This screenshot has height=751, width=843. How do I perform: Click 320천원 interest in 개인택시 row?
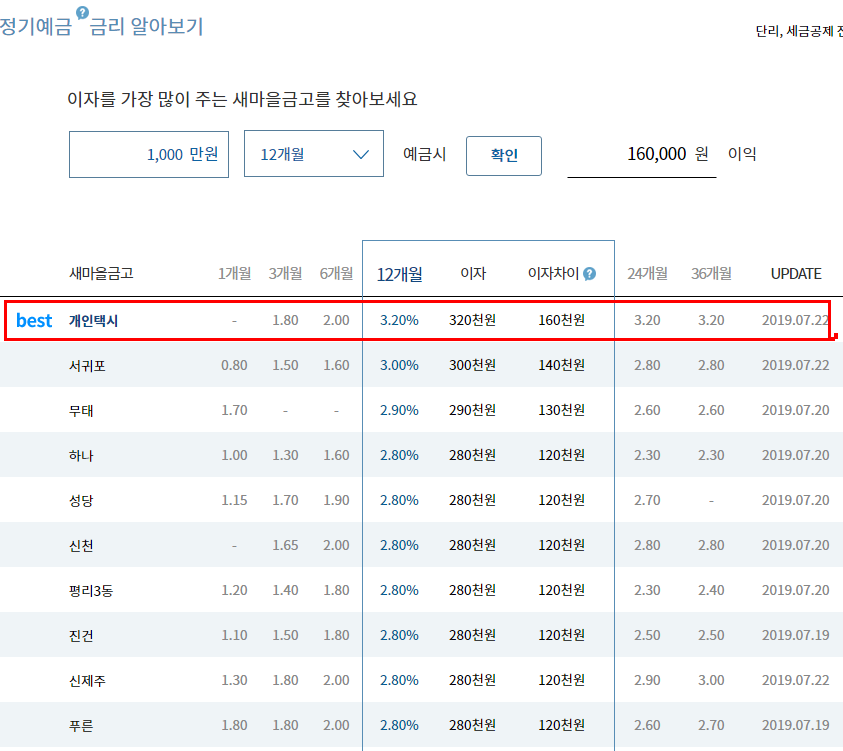[x=473, y=320]
